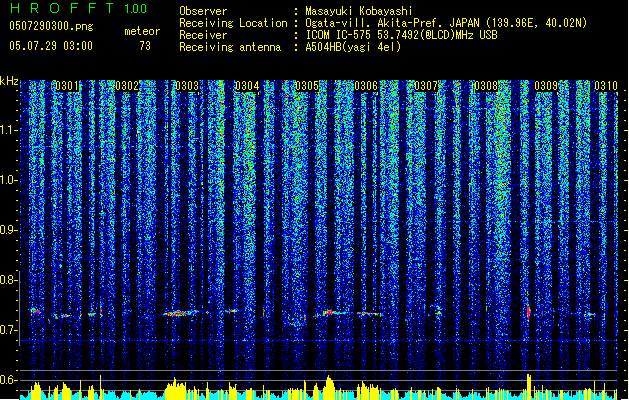This screenshot has width=629, height=400.
Task: Click the long meteor echo below 0303
Action: [x=181, y=313]
